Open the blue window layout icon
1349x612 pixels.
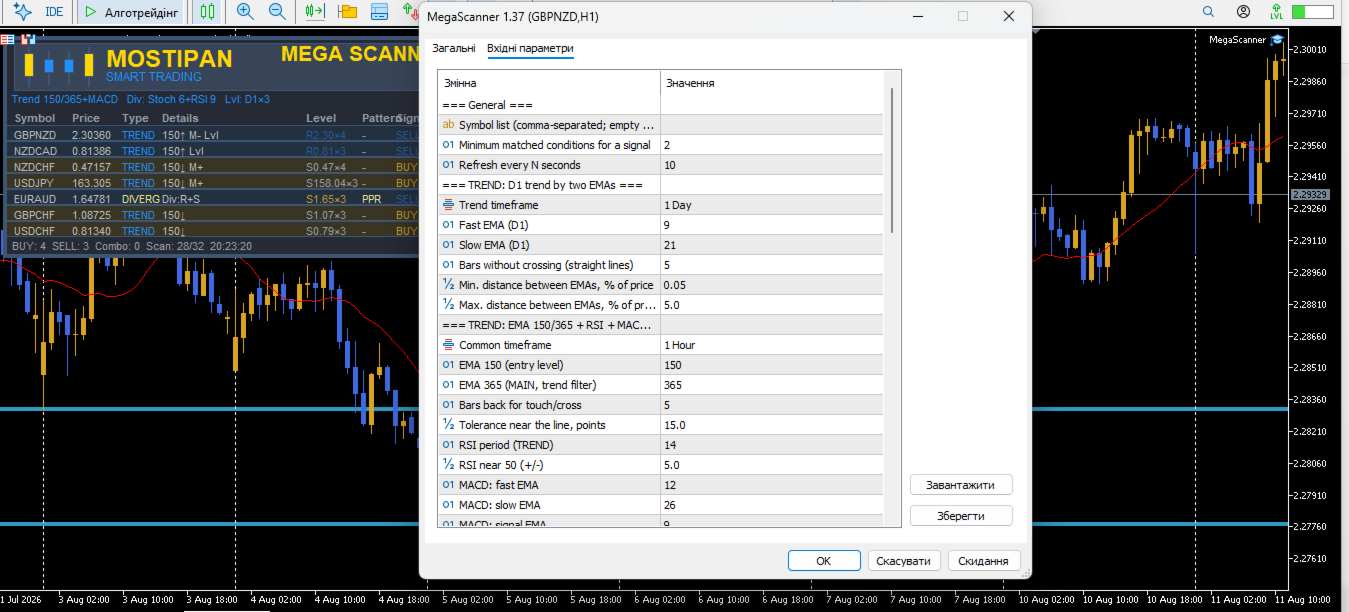pyautogui.click(x=379, y=12)
